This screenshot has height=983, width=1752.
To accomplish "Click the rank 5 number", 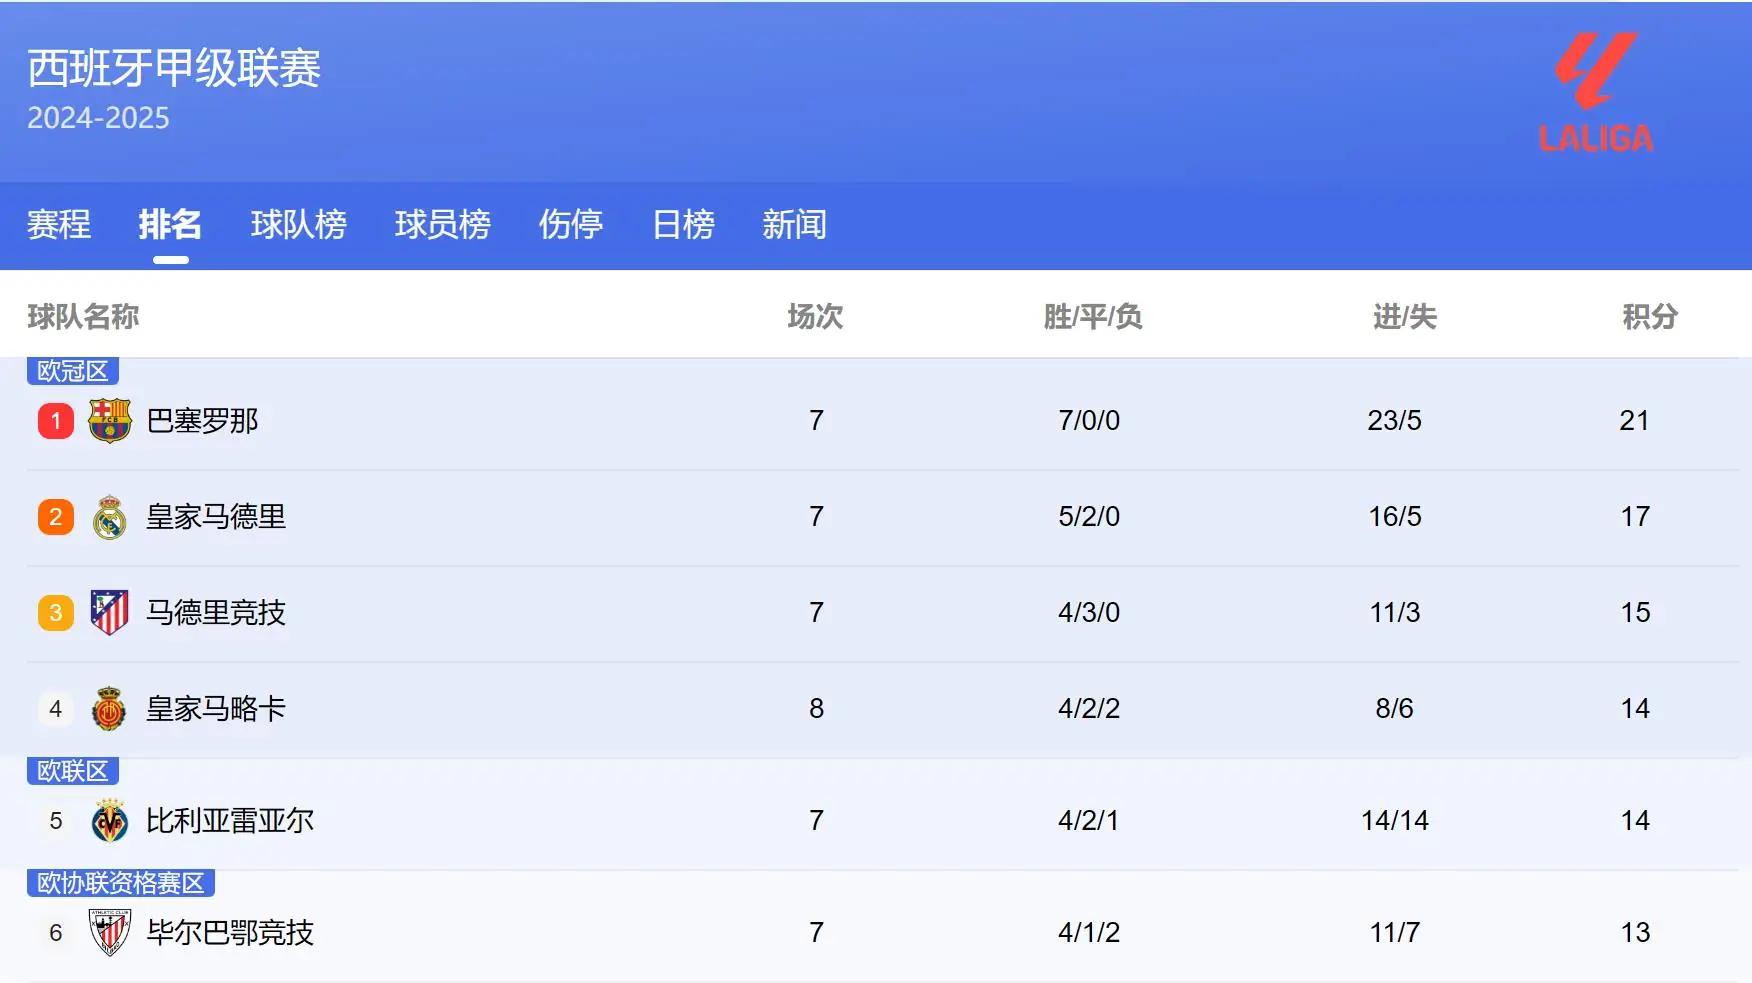I will click(x=56, y=821).
